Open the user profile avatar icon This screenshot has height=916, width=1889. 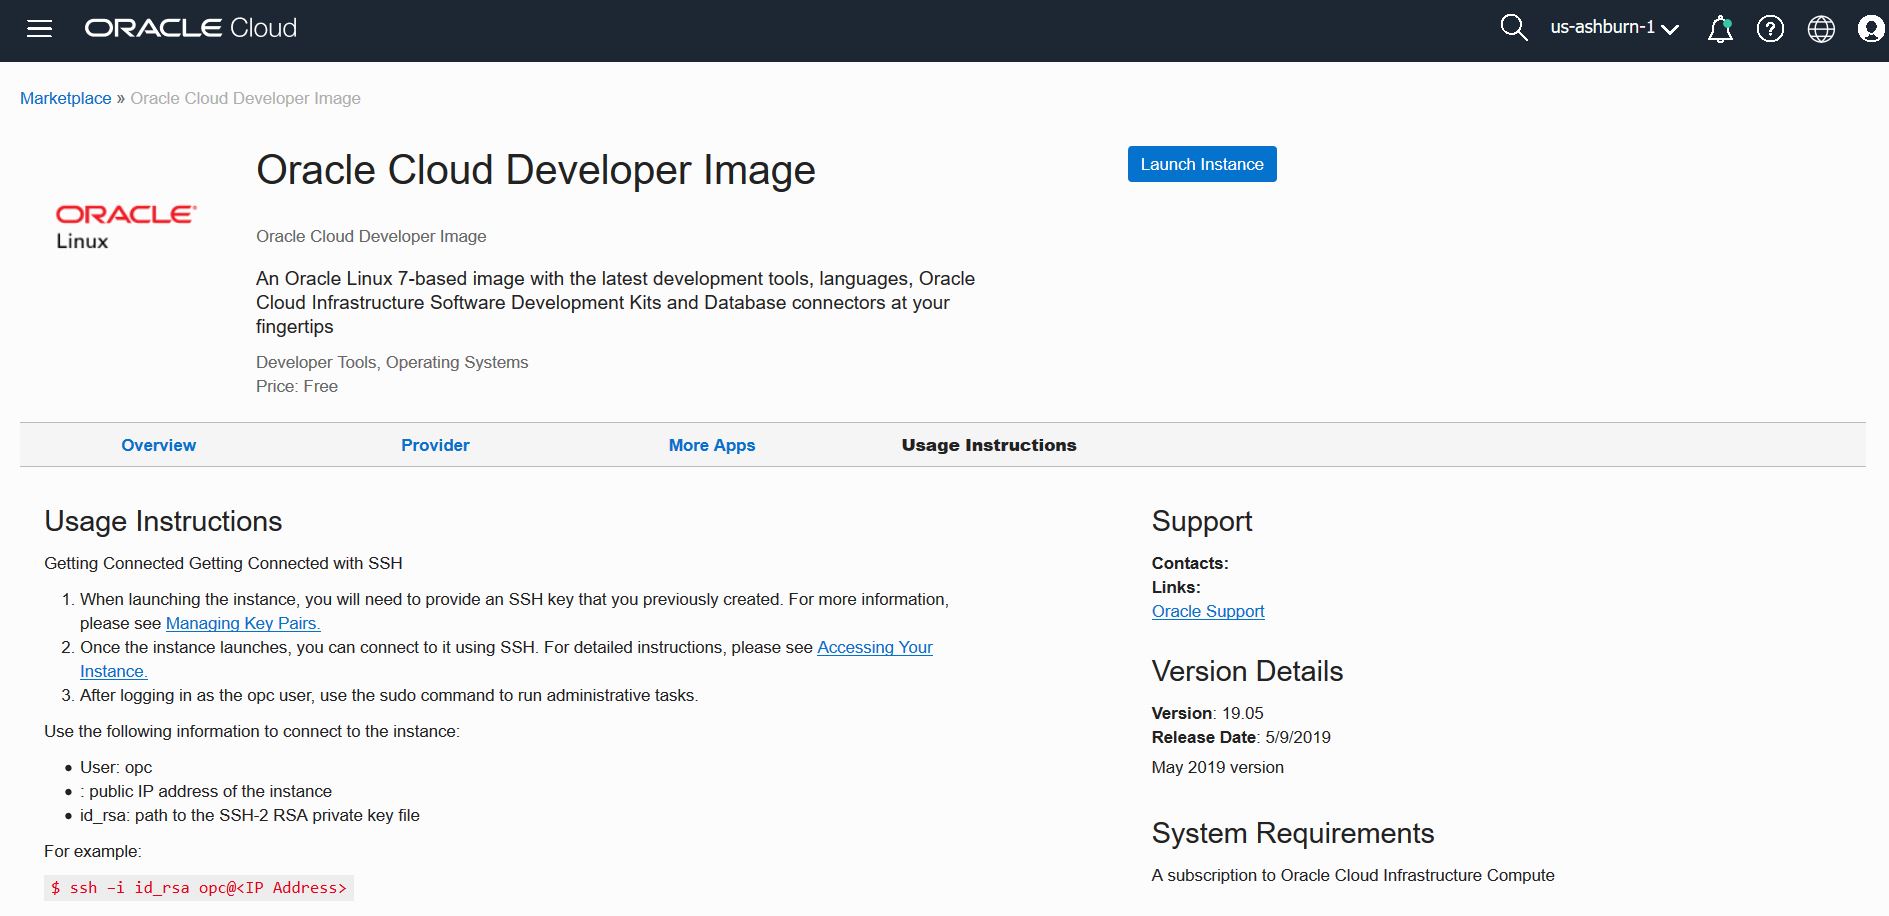pos(1870,29)
